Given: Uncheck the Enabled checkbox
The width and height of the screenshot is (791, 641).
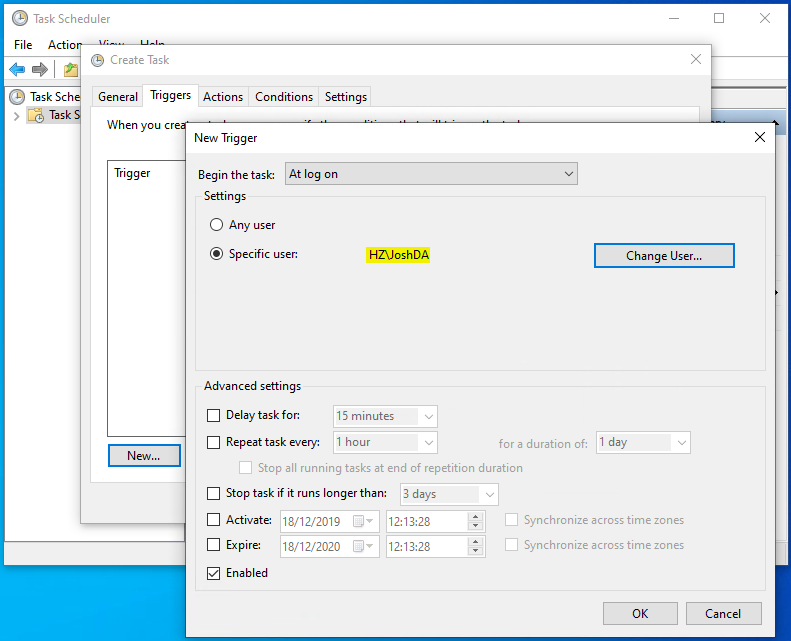Looking at the screenshot, I should point(213,573).
